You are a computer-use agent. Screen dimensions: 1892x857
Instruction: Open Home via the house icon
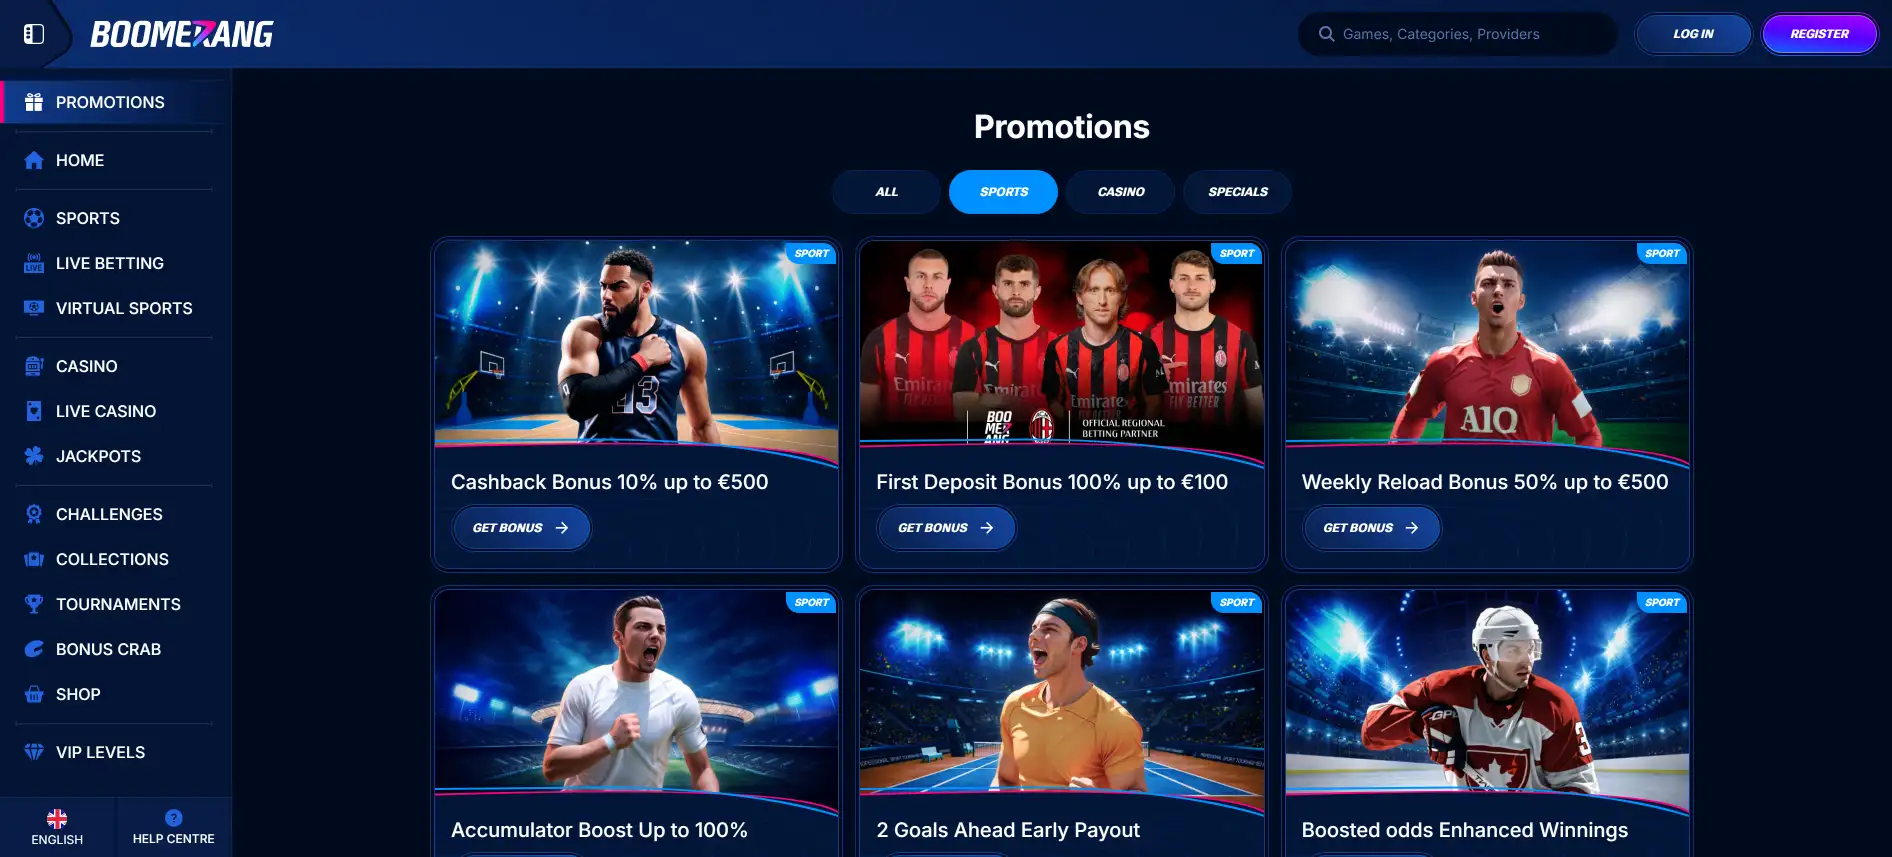34,160
